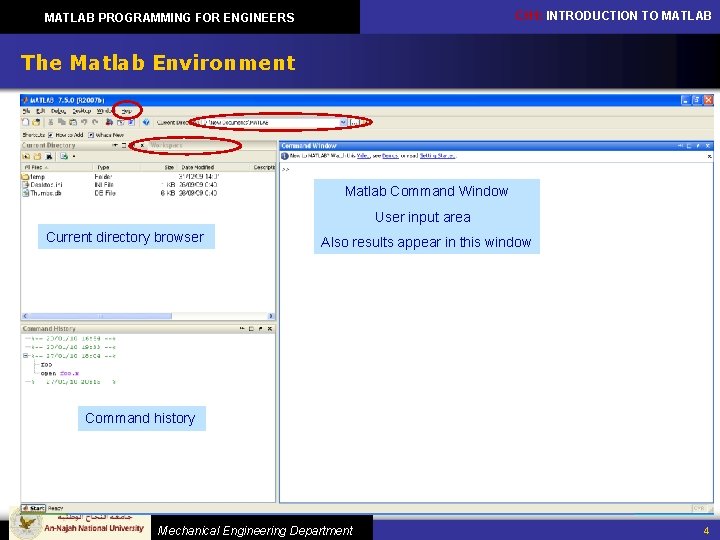Click the view/reports icon in Current Directory panel

[x=64, y=157]
